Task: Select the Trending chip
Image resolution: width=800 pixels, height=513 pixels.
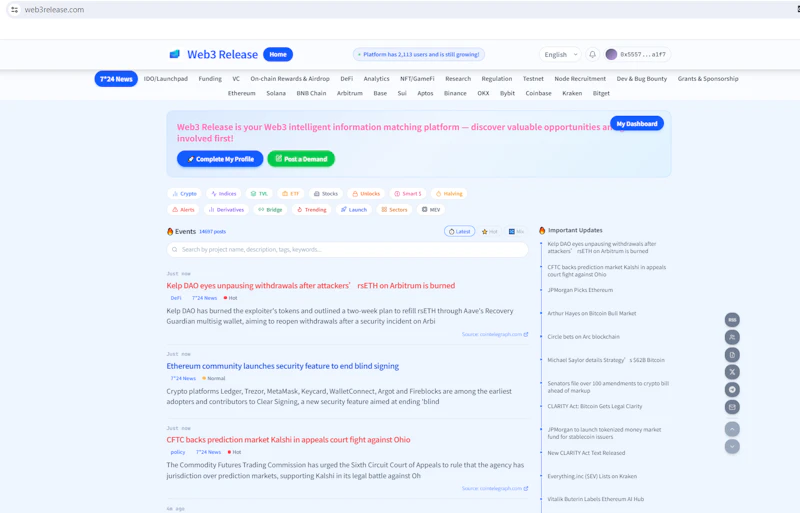Action: pyautogui.click(x=312, y=209)
